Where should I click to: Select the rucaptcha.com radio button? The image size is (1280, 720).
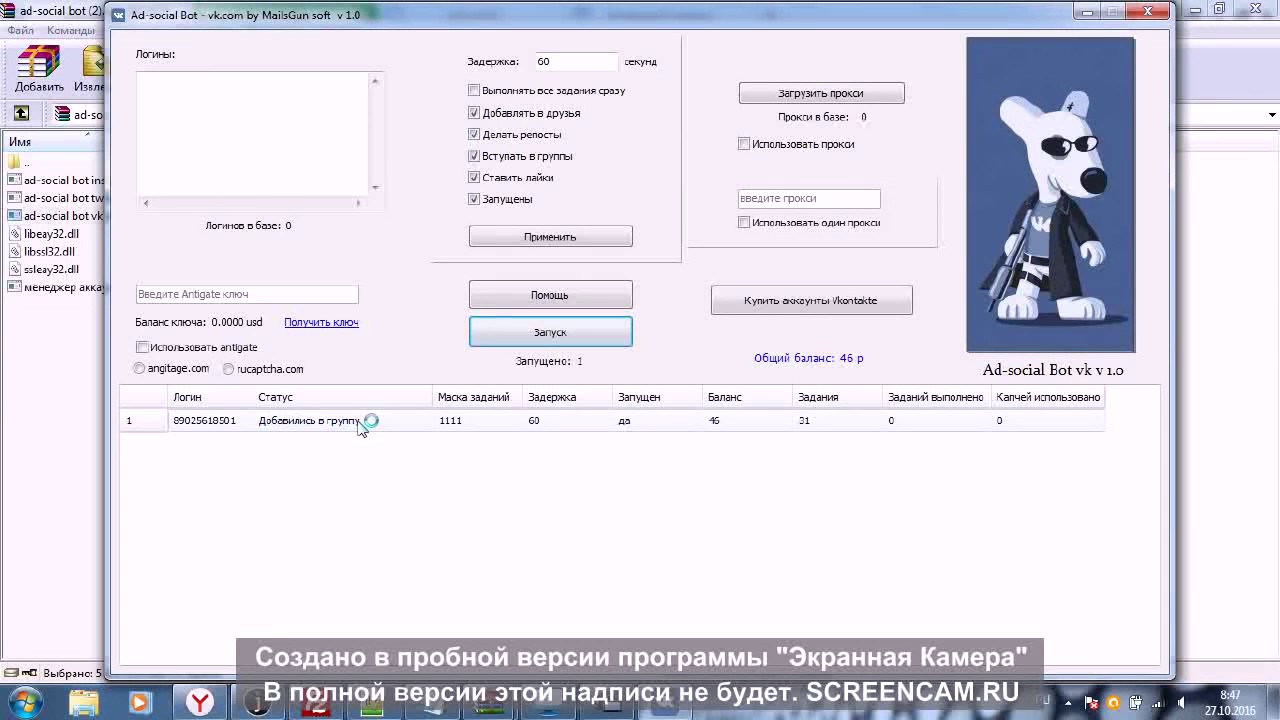click(x=229, y=369)
